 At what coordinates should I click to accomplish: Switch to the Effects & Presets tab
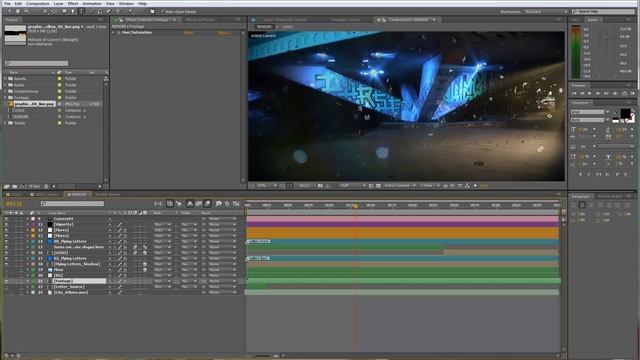coord(200,20)
